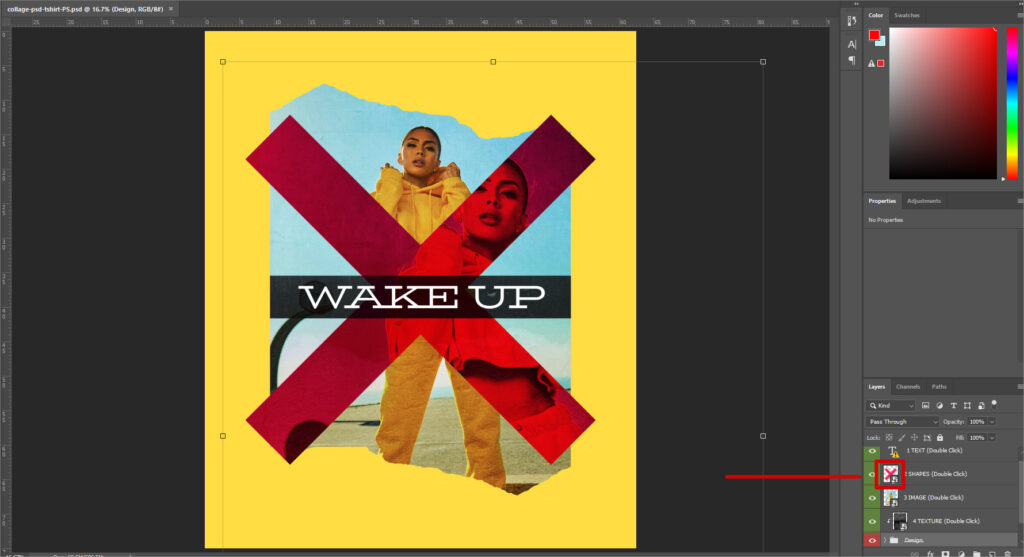Image resolution: width=1024 pixels, height=557 pixels.
Task: Hide the 3 IMAGE layer
Action: point(872,498)
